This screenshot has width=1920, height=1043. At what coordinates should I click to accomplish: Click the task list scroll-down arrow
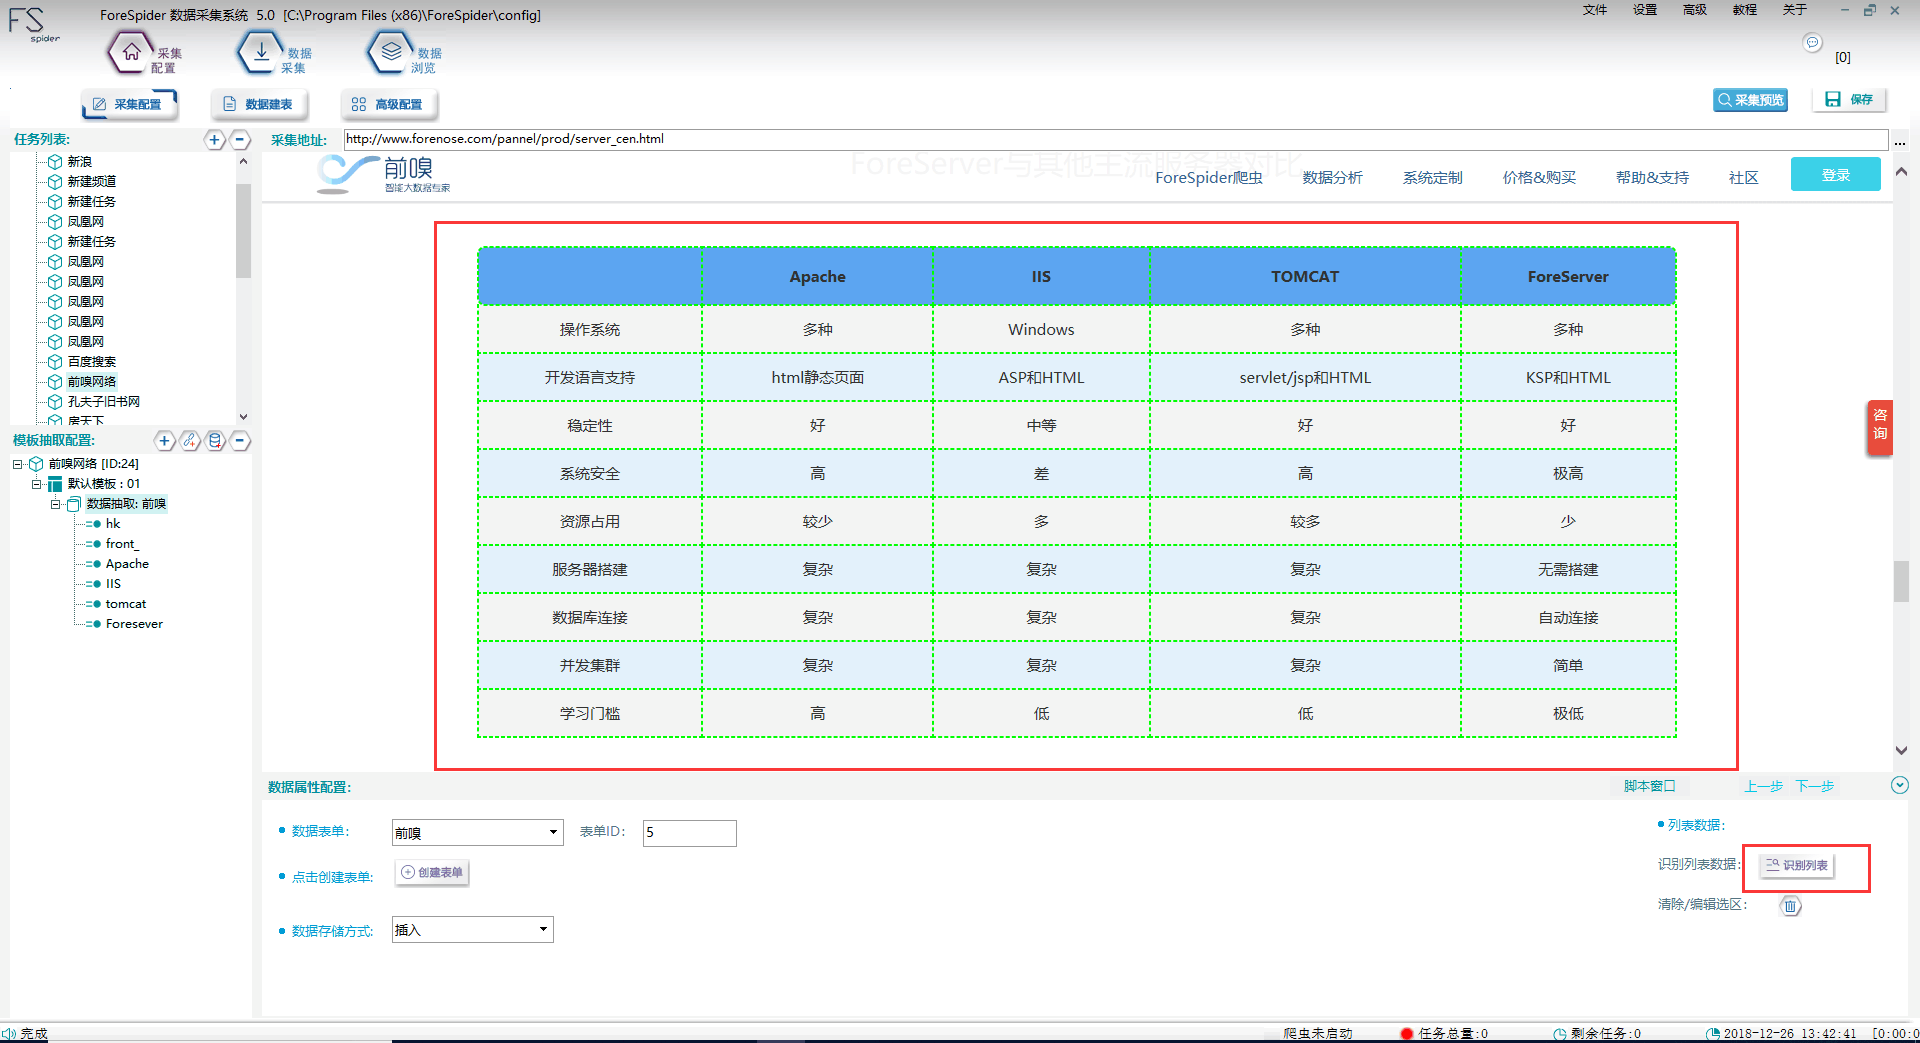pyautogui.click(x=243, y=416)
